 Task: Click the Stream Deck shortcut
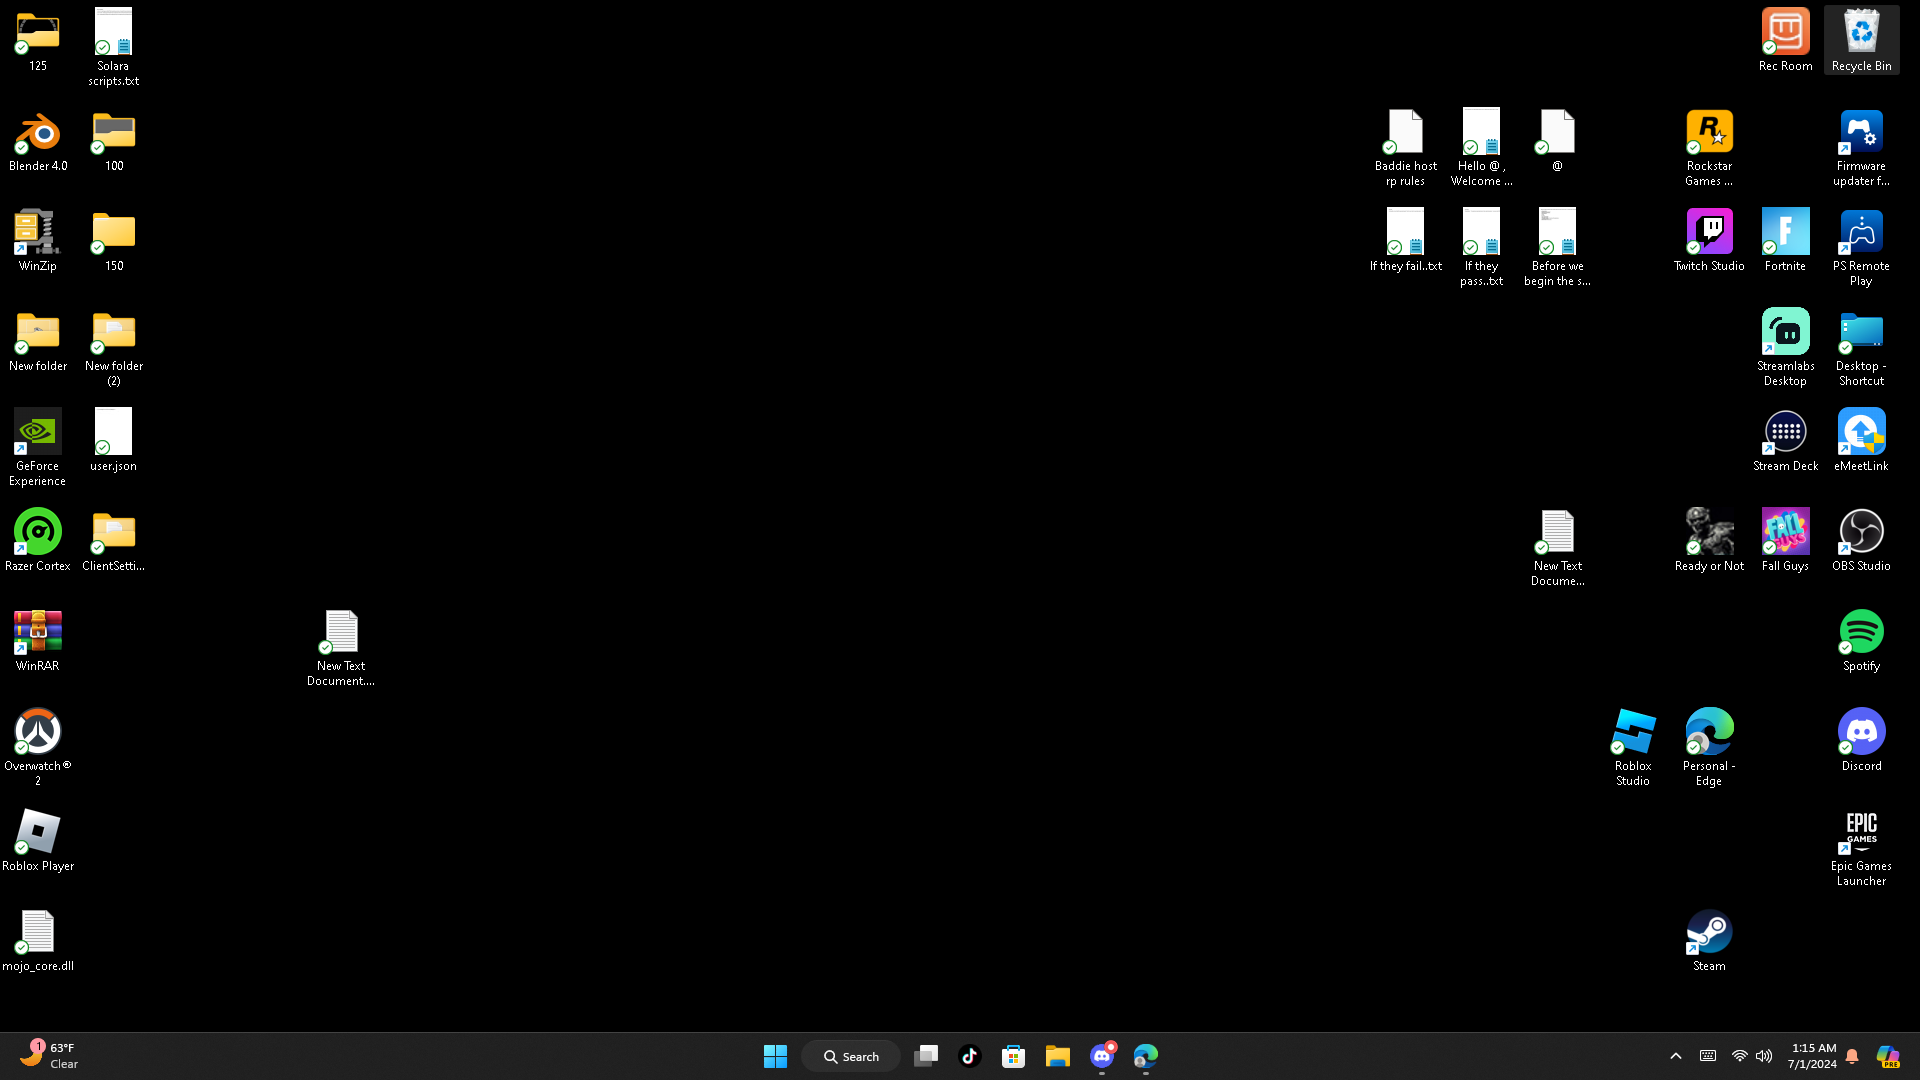point(1786,442)
